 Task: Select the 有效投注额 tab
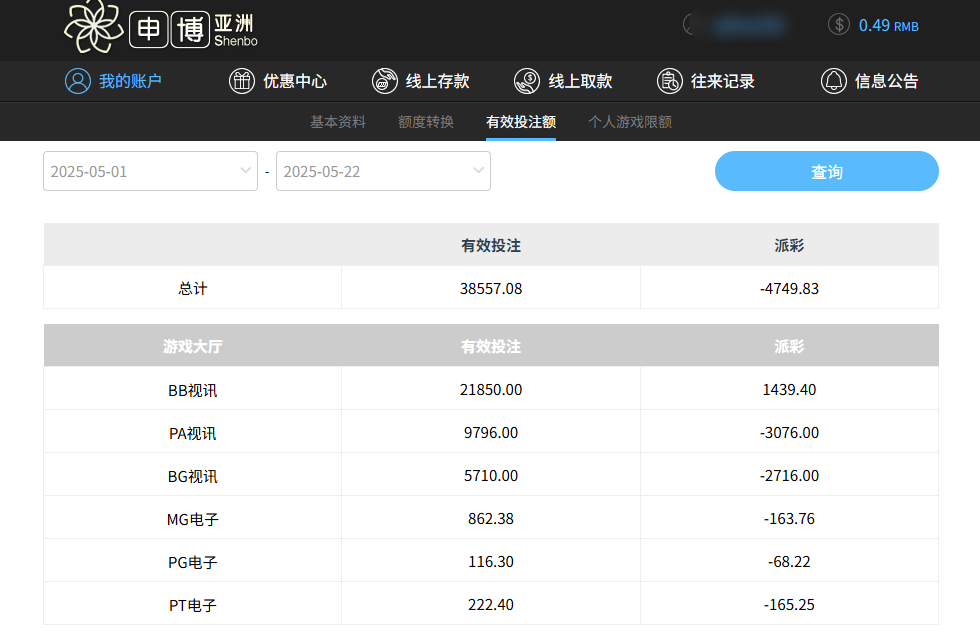coord(520,121)
